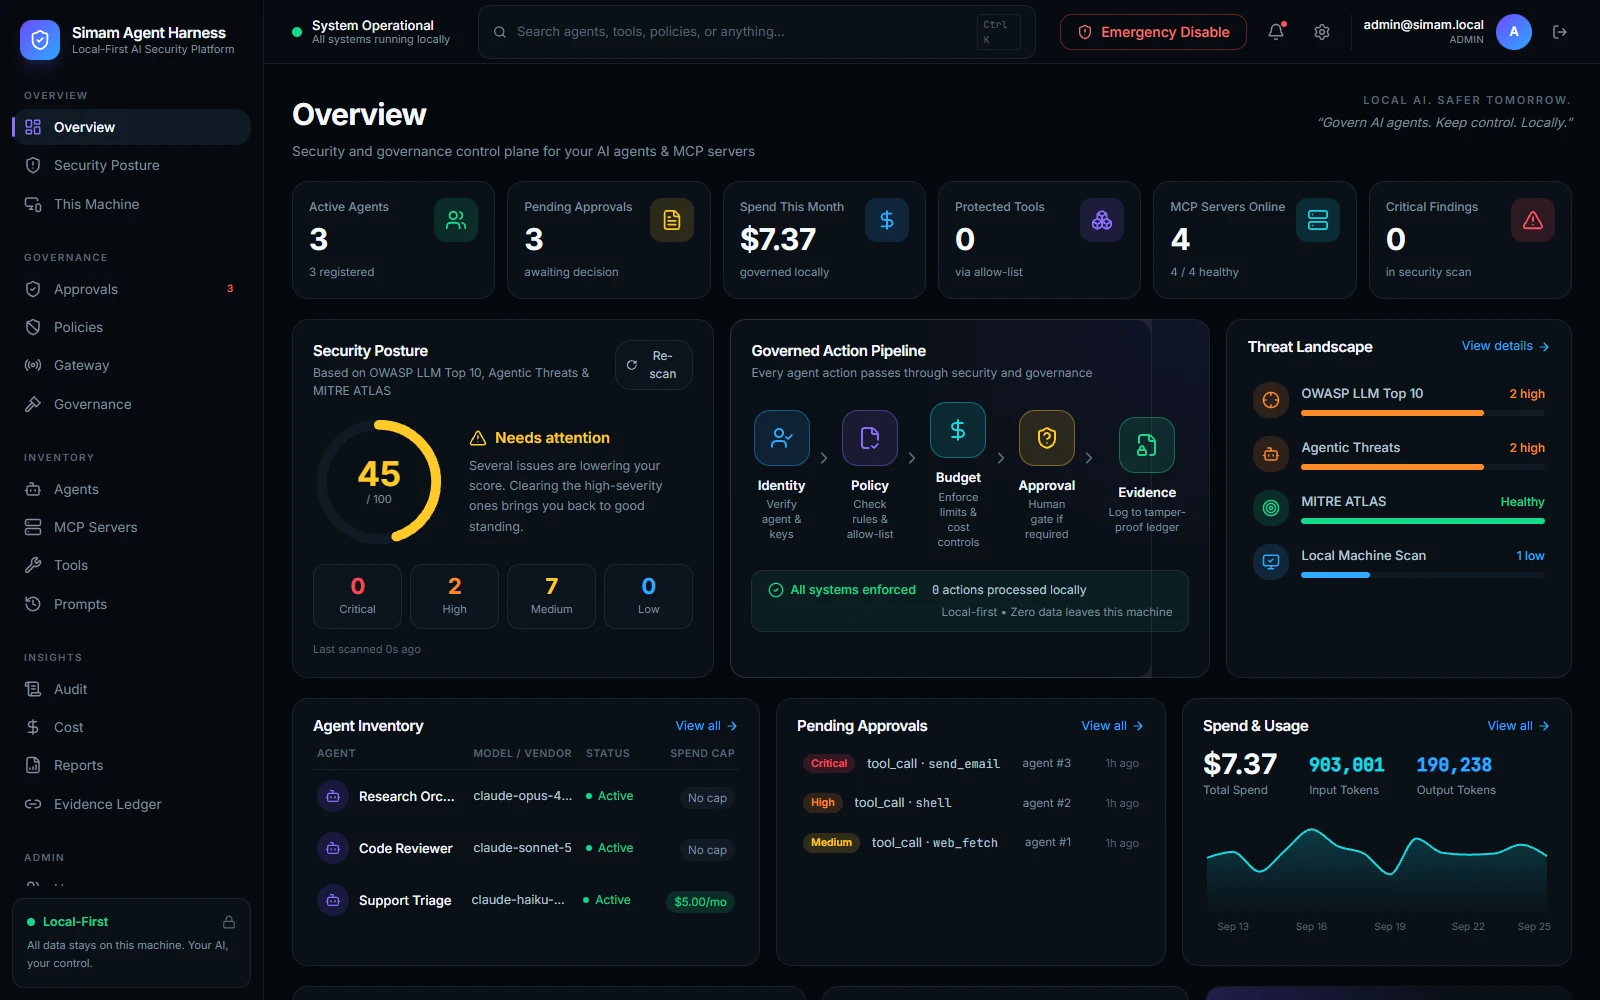
Task: Open View details in Threat Landscape
Action: pos(1505,346)
